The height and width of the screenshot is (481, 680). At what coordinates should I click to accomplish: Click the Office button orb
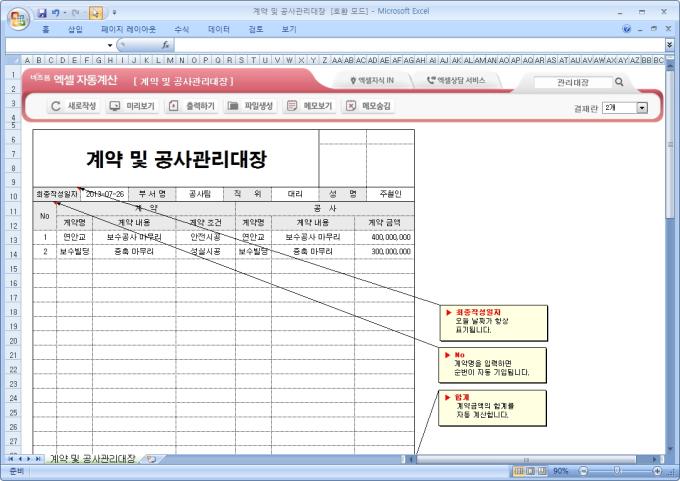(18, 19)
